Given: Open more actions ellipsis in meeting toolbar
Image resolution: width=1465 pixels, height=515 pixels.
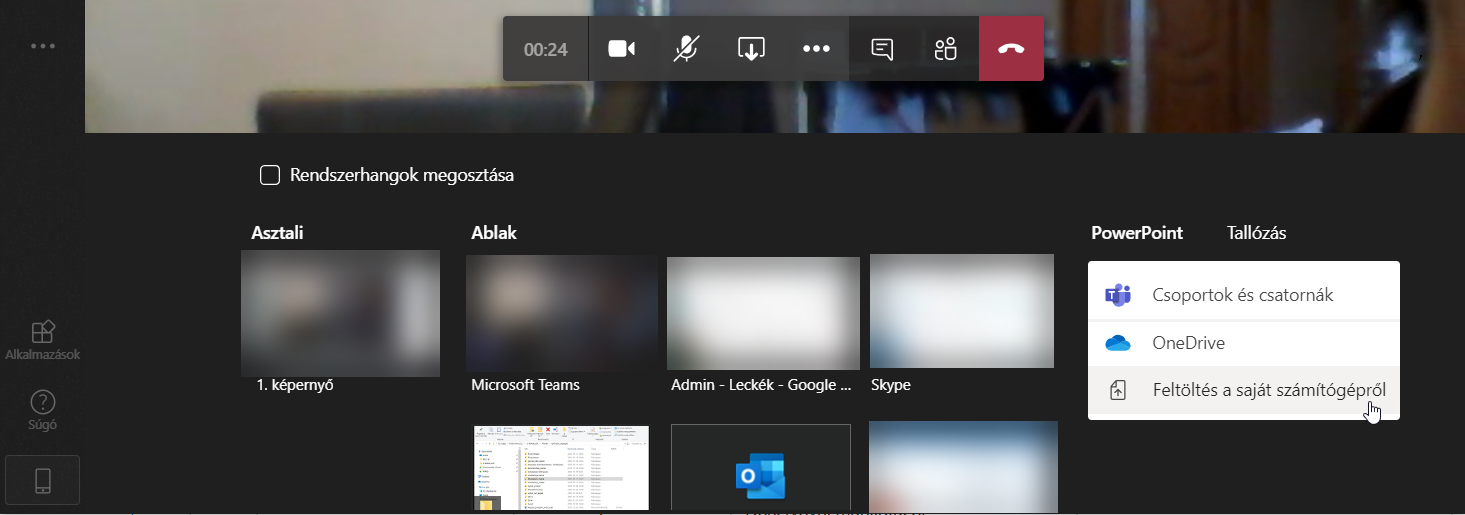Looking at the screenshot, I should point(816,49).
